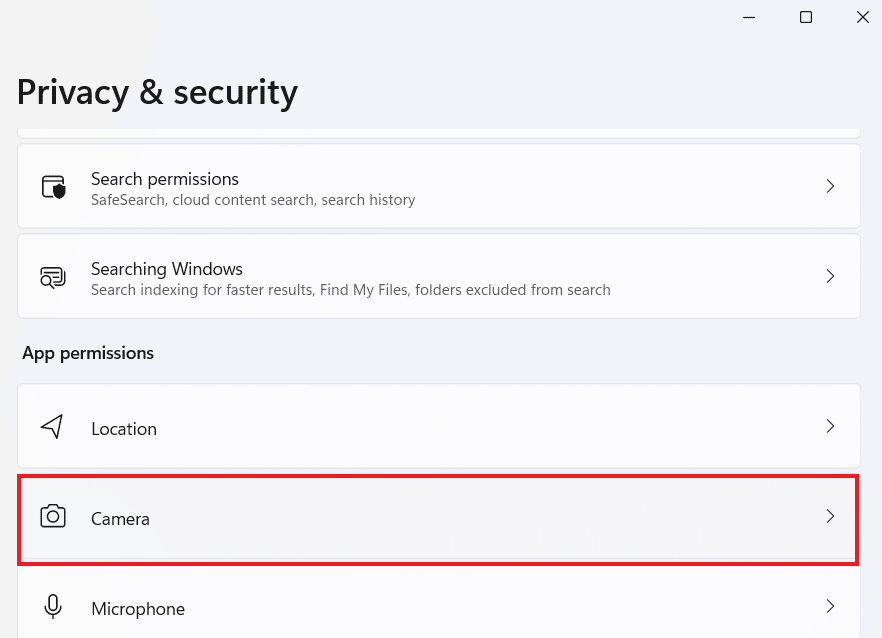Click the 'Search indexing for faster results' description
This screenshot has width=882, height=638.
(x=350, y=290)
